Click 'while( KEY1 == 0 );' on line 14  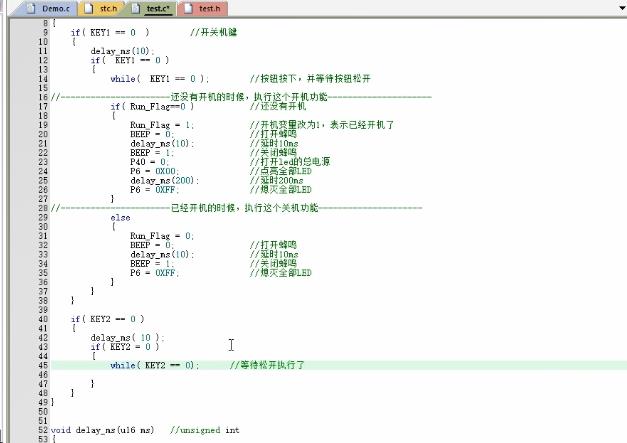[160, 79]
